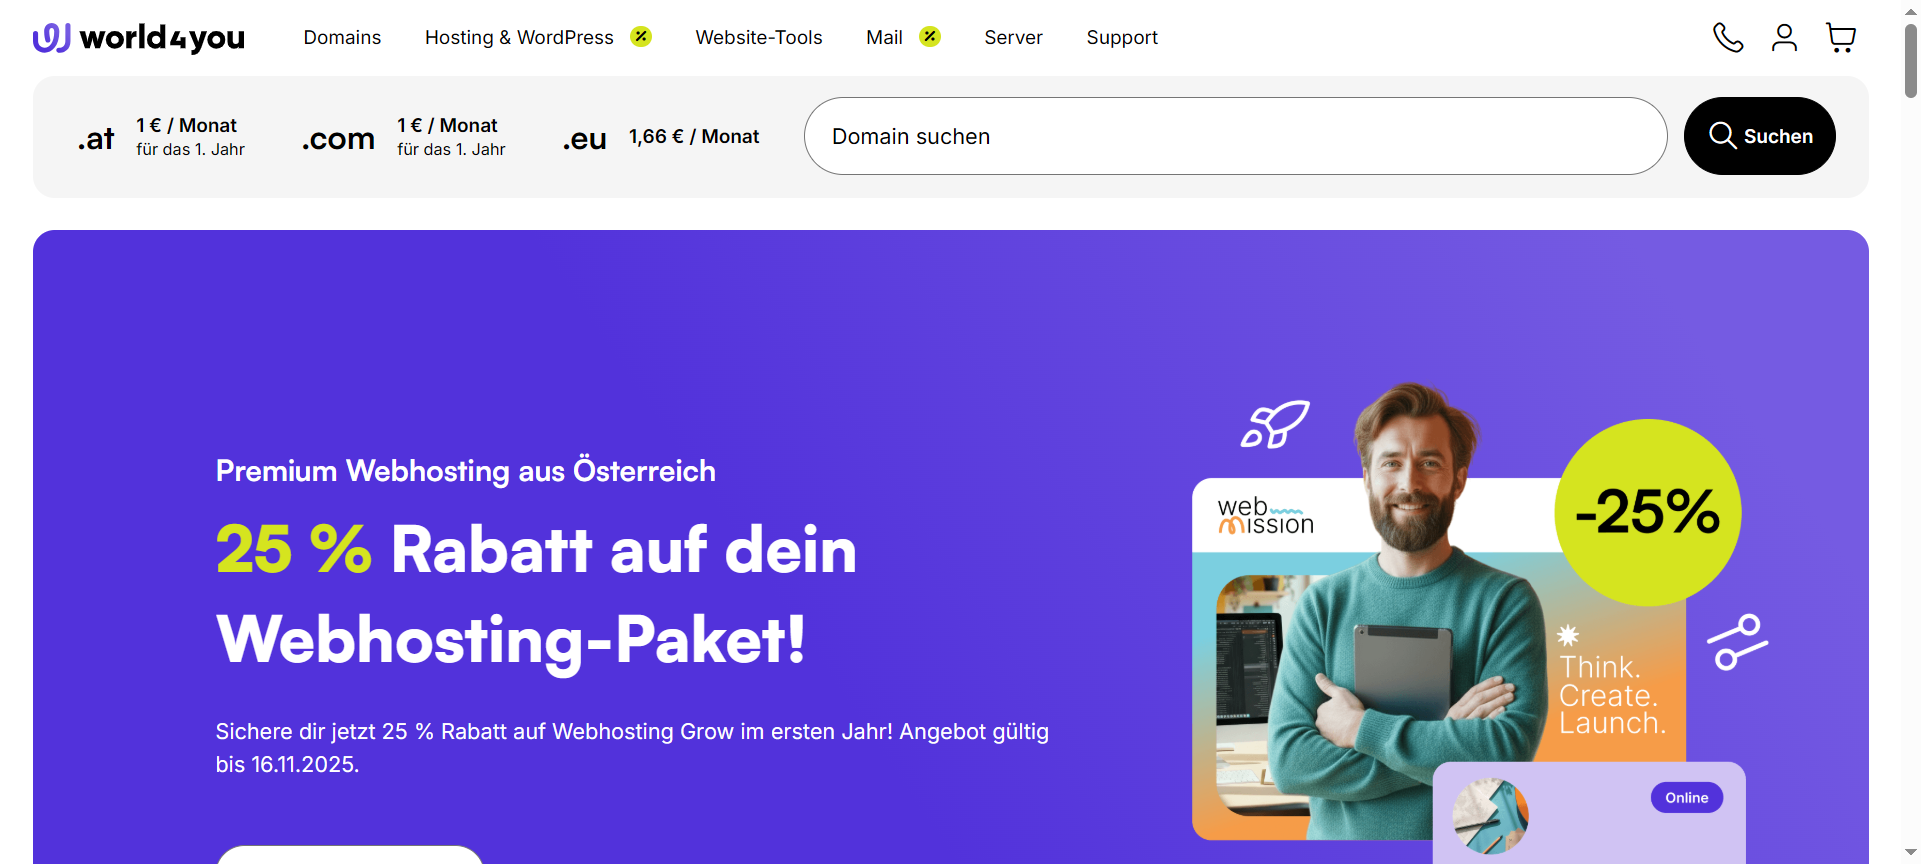Open the user account icon

click(x=1784, y=38)
